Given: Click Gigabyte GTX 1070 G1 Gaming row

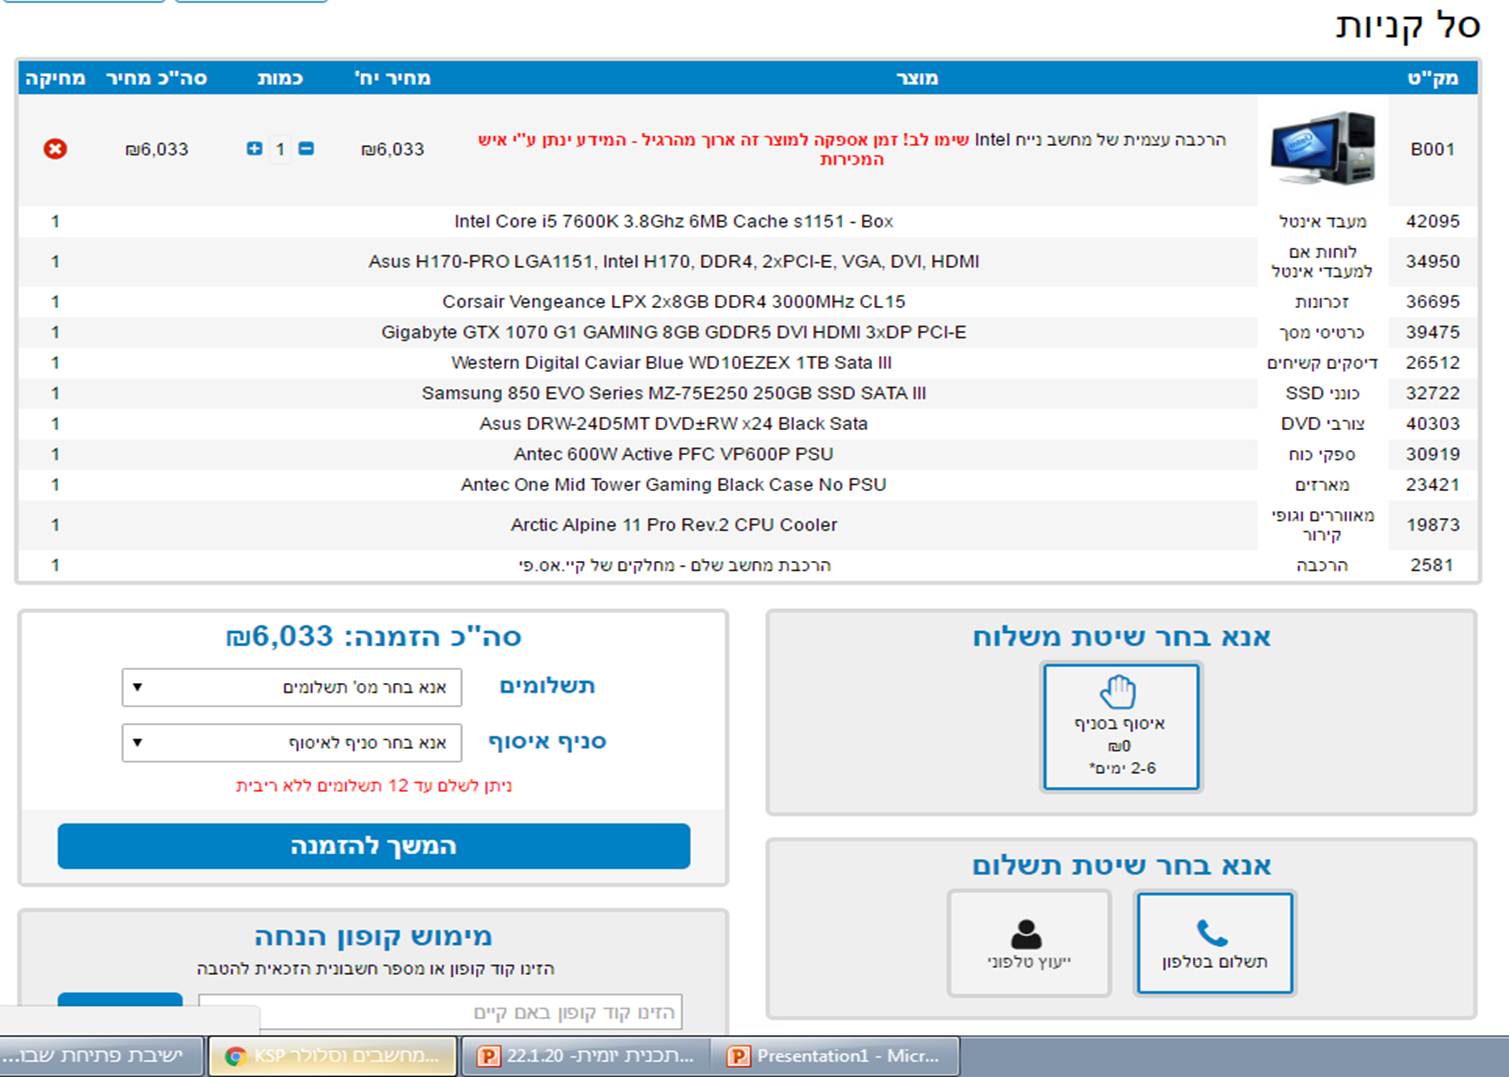Looking at the screenshot, I should coord(674,332).
